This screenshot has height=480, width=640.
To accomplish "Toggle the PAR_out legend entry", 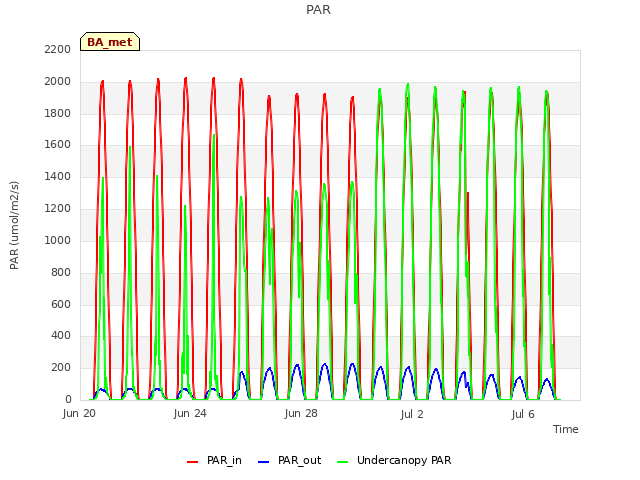I will pos(290,460).
